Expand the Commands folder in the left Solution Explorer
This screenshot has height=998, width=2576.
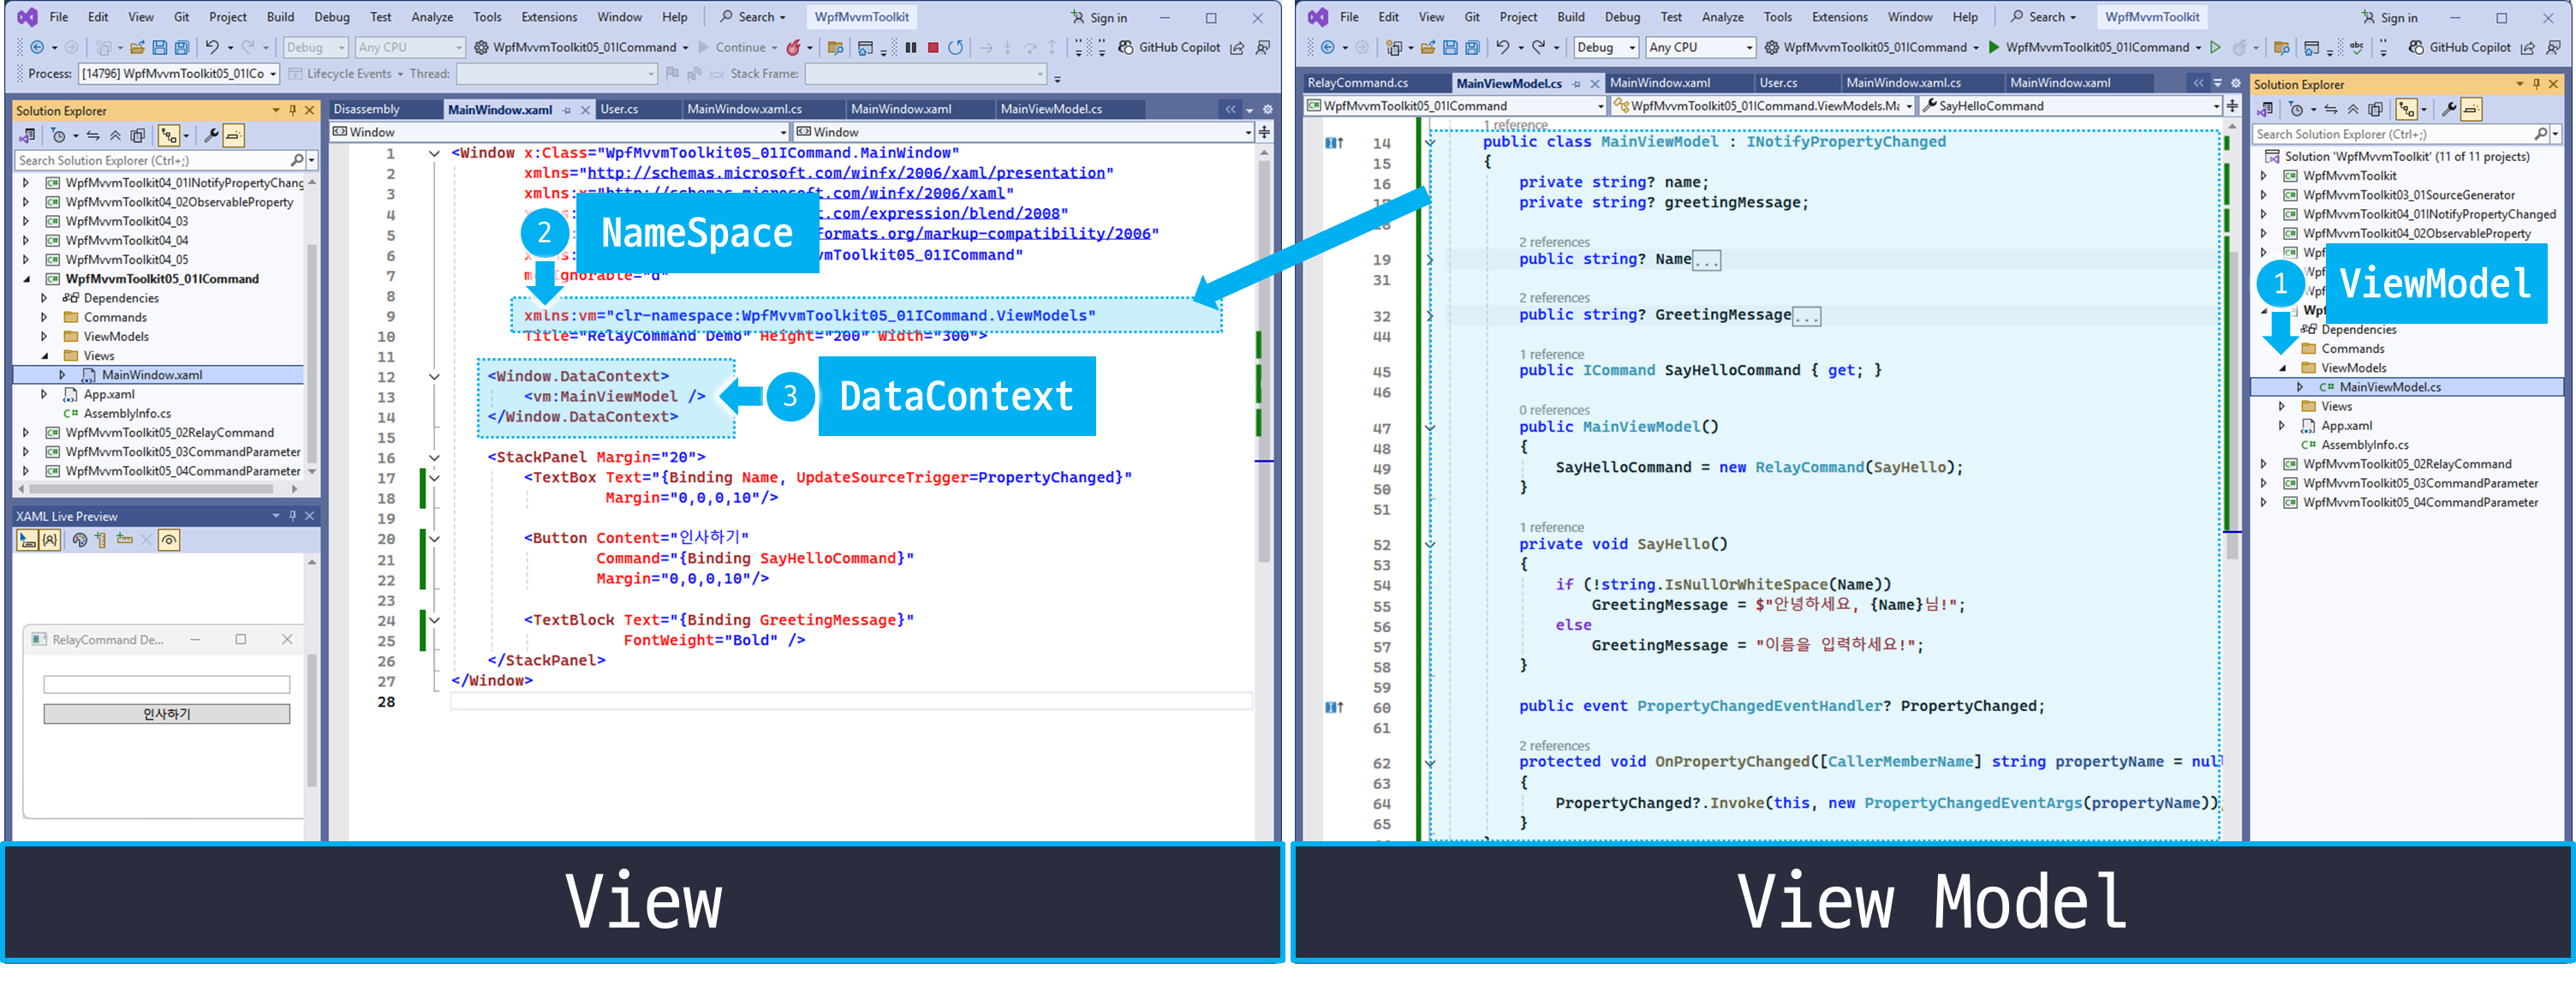coord(44,317)
